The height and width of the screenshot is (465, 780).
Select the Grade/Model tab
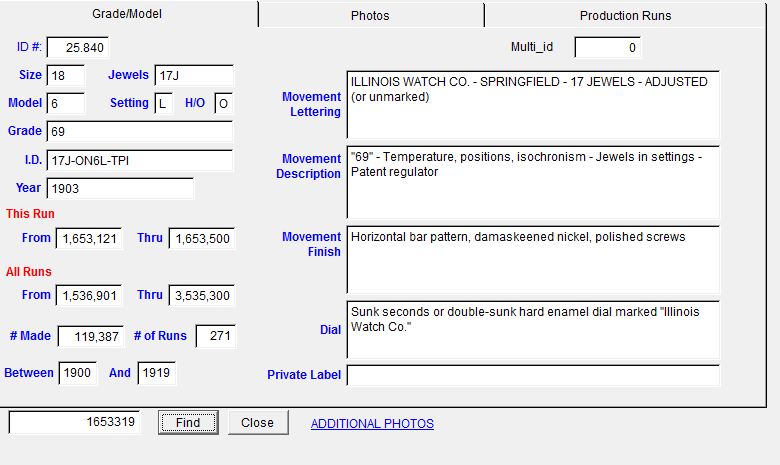[127, 14]
